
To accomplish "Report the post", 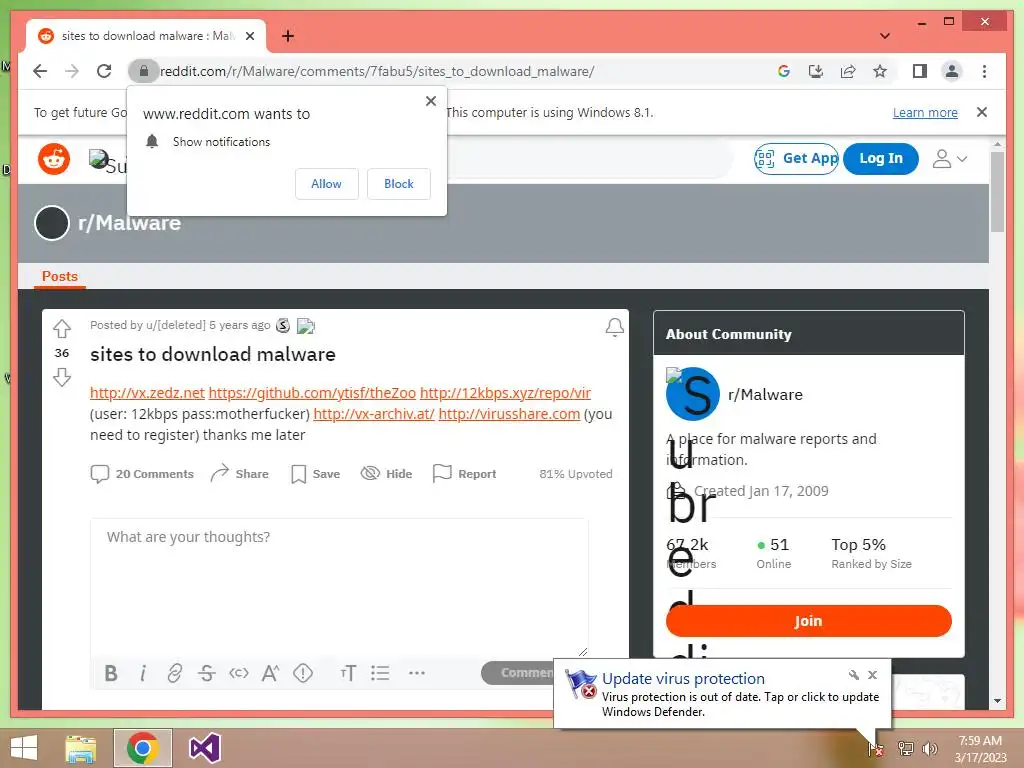I will click(464, 474).
